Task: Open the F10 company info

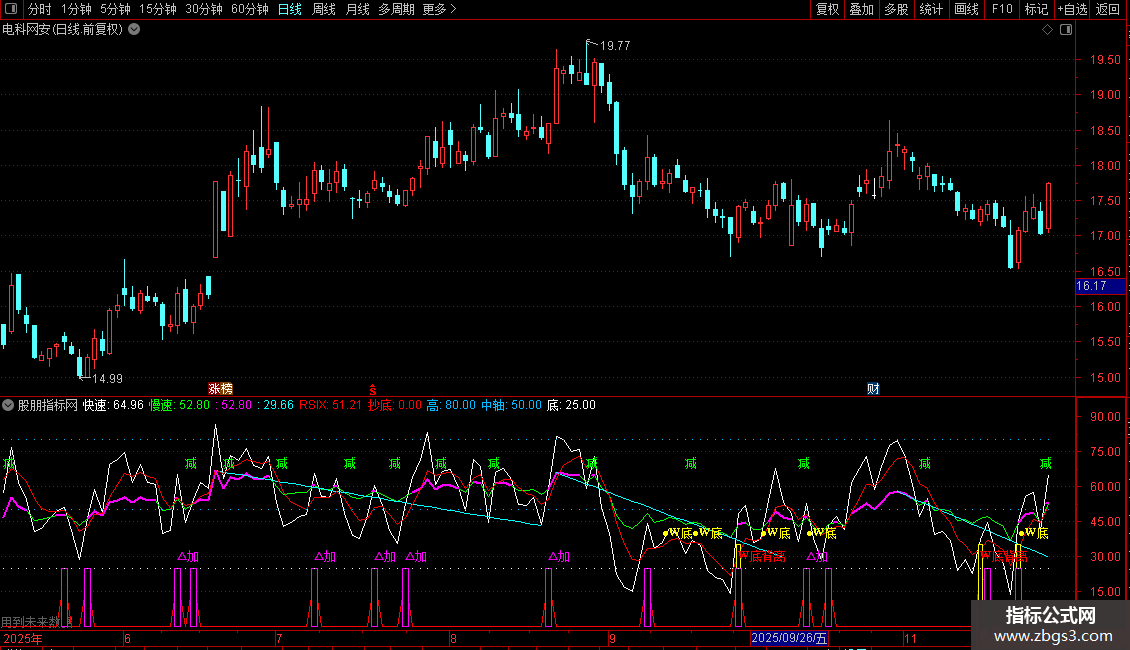Action: 1001,10
